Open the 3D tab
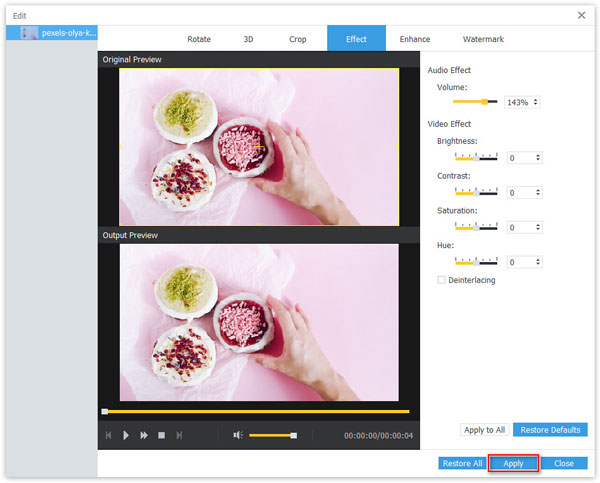600x483 pixels. click(x=248, y=39)
